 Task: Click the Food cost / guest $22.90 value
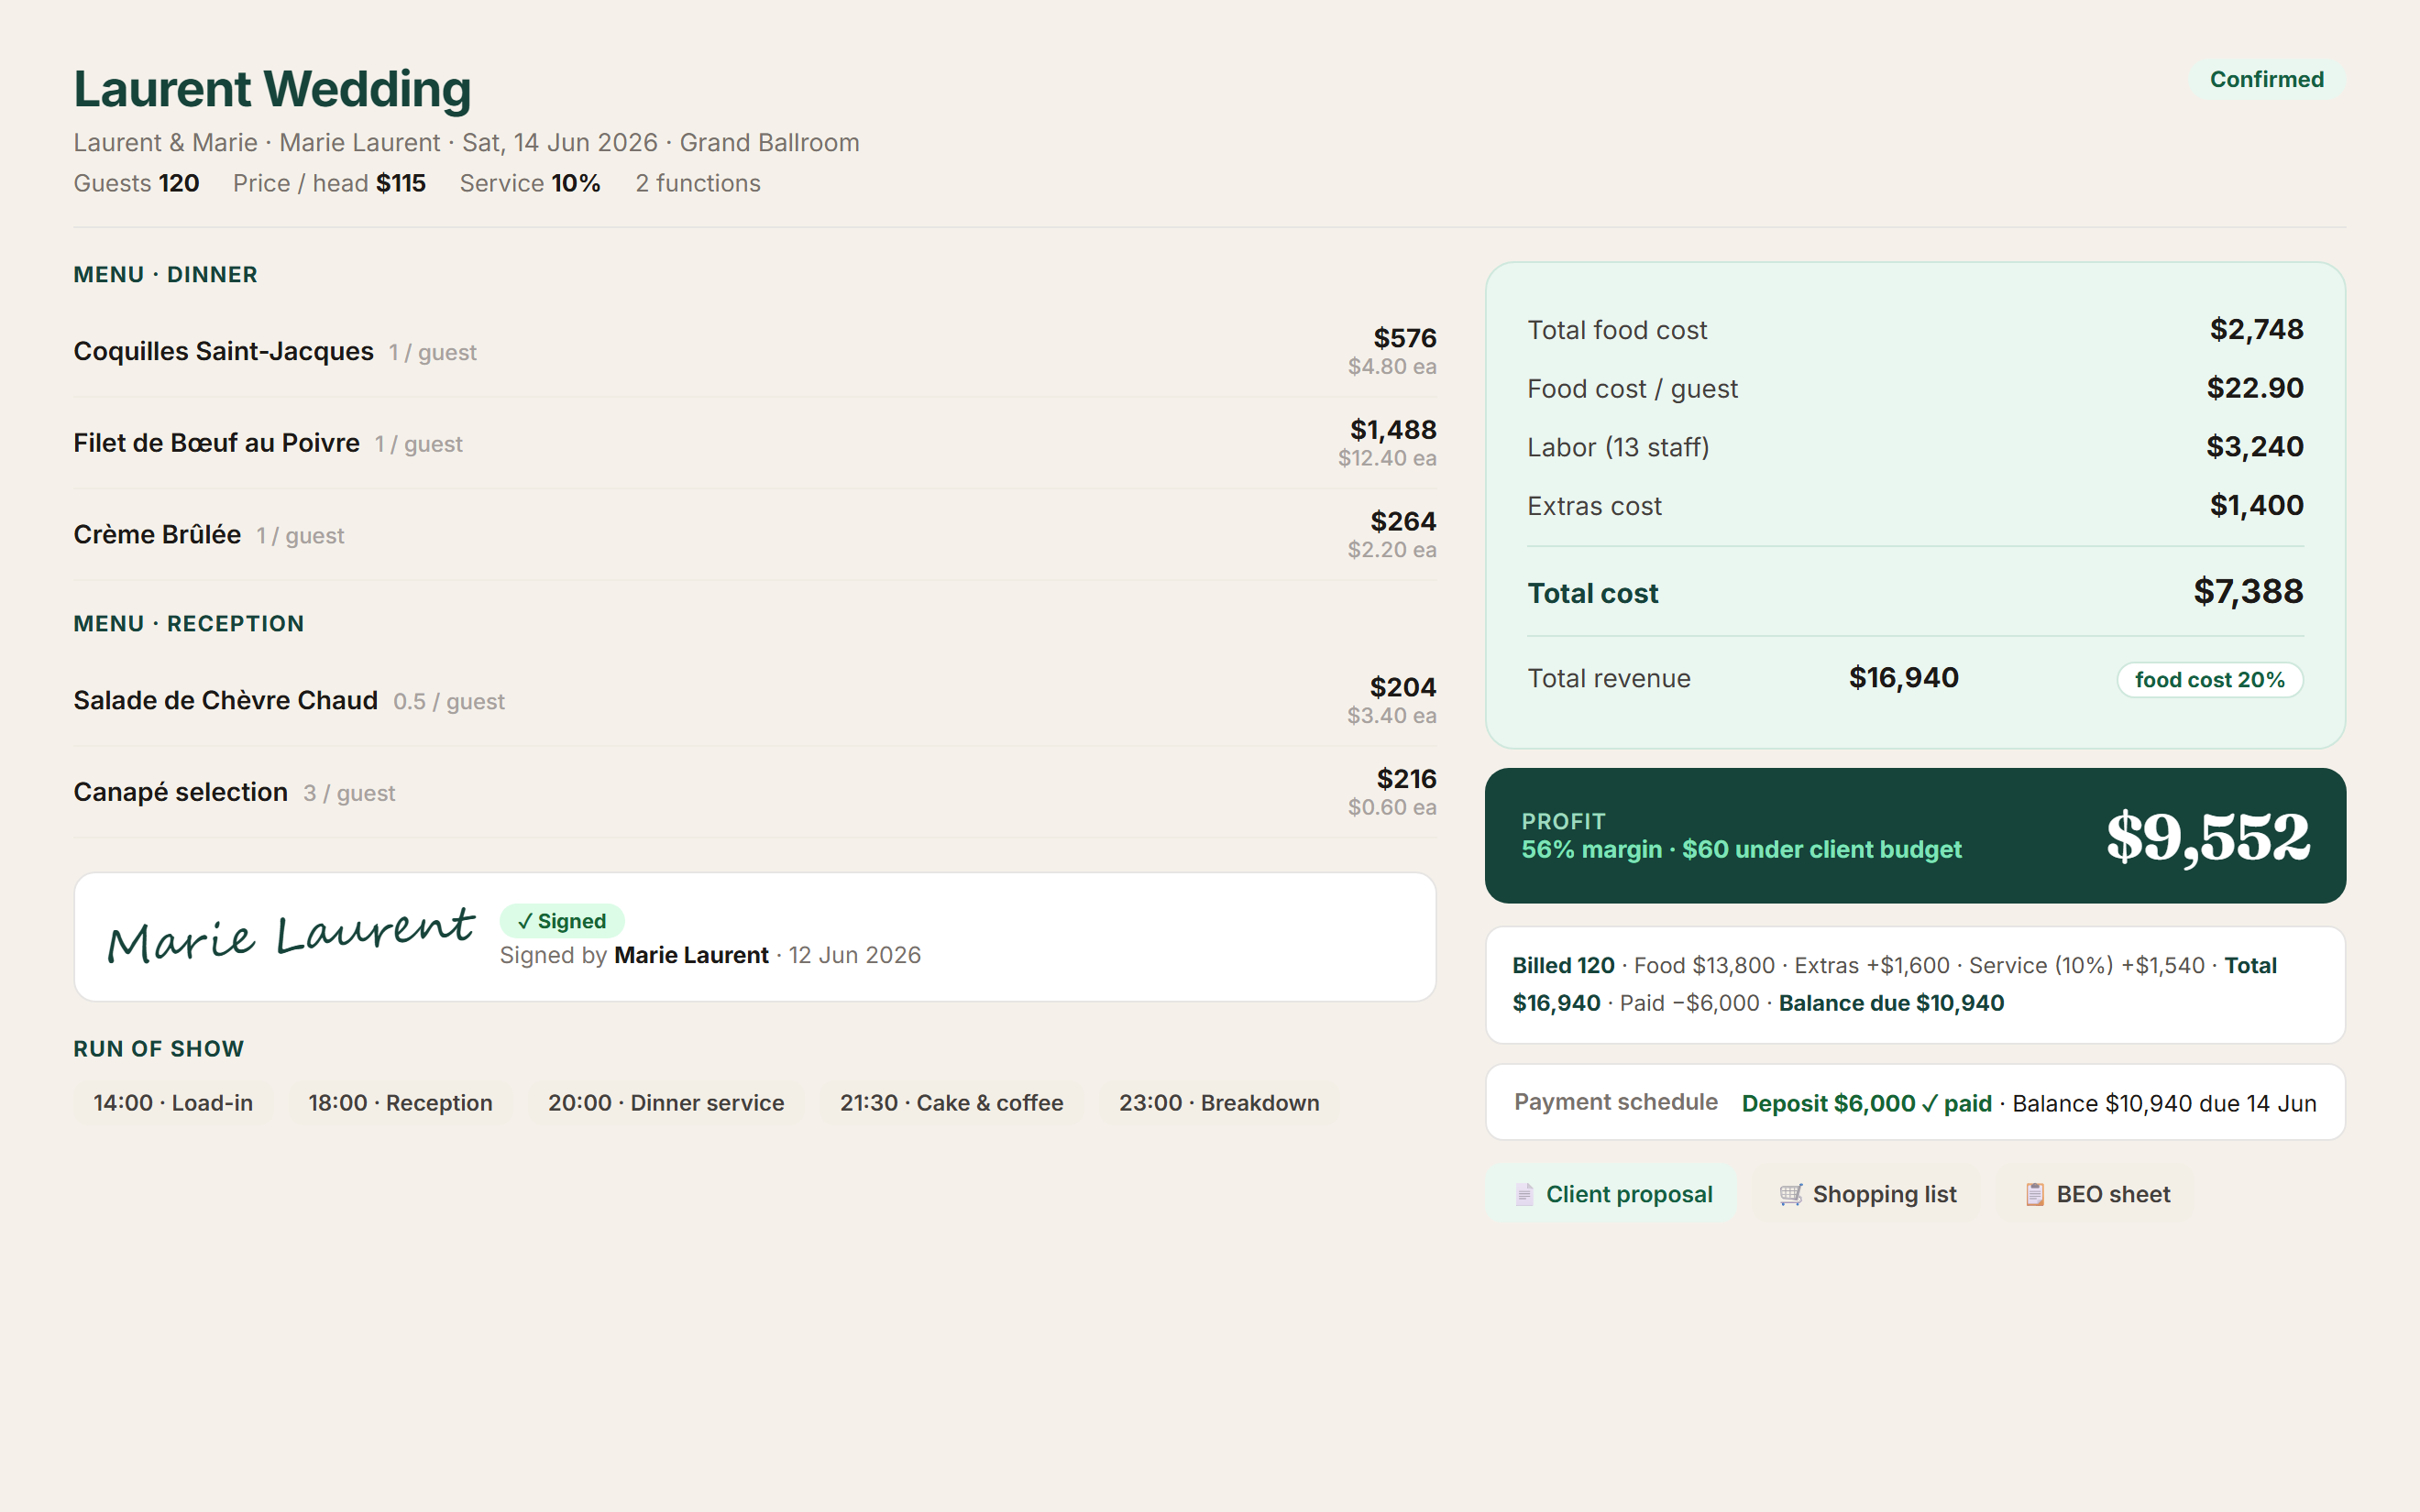[2255, 388]
